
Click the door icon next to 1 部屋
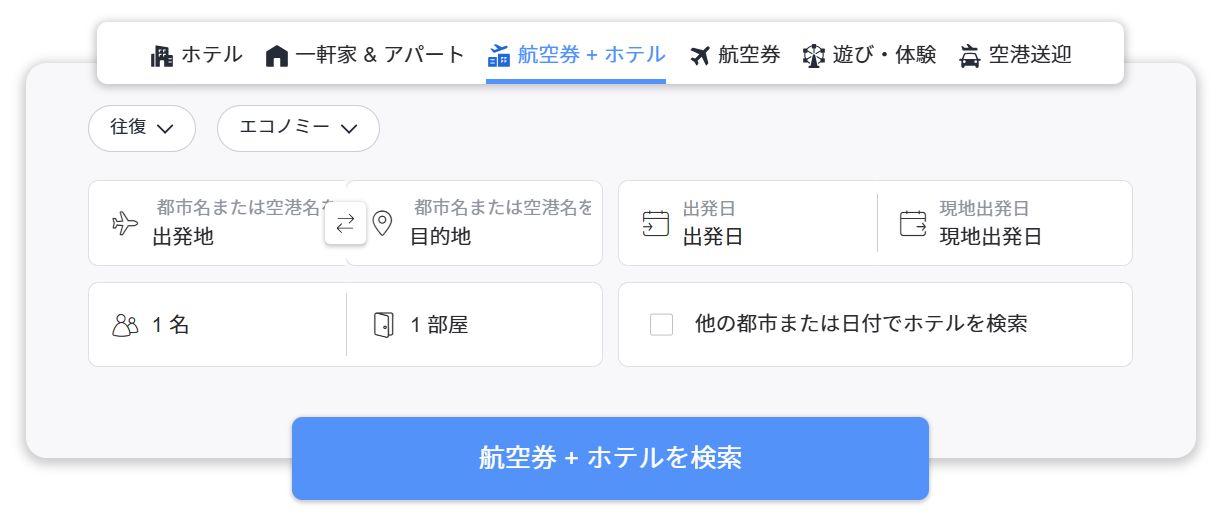coord(383,325)
